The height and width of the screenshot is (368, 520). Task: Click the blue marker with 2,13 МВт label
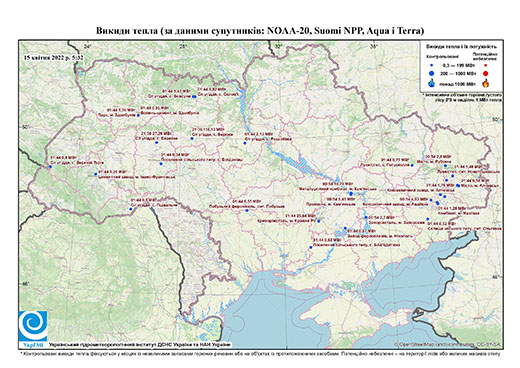click(x=245, y=143)
